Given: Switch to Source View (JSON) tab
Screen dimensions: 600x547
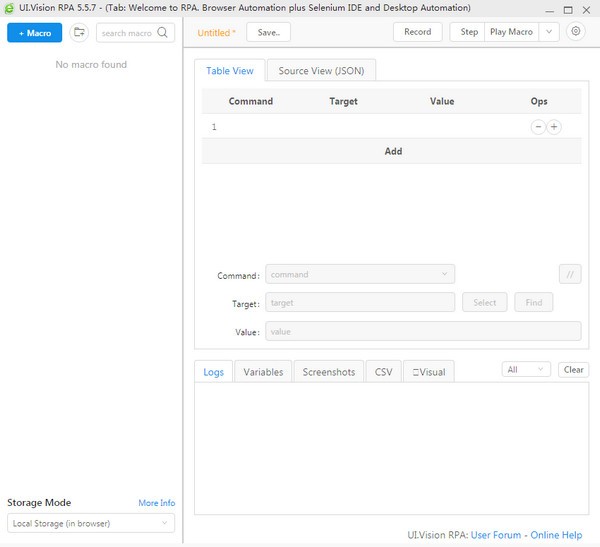Looking at the screenshot, I should point(321,71).
